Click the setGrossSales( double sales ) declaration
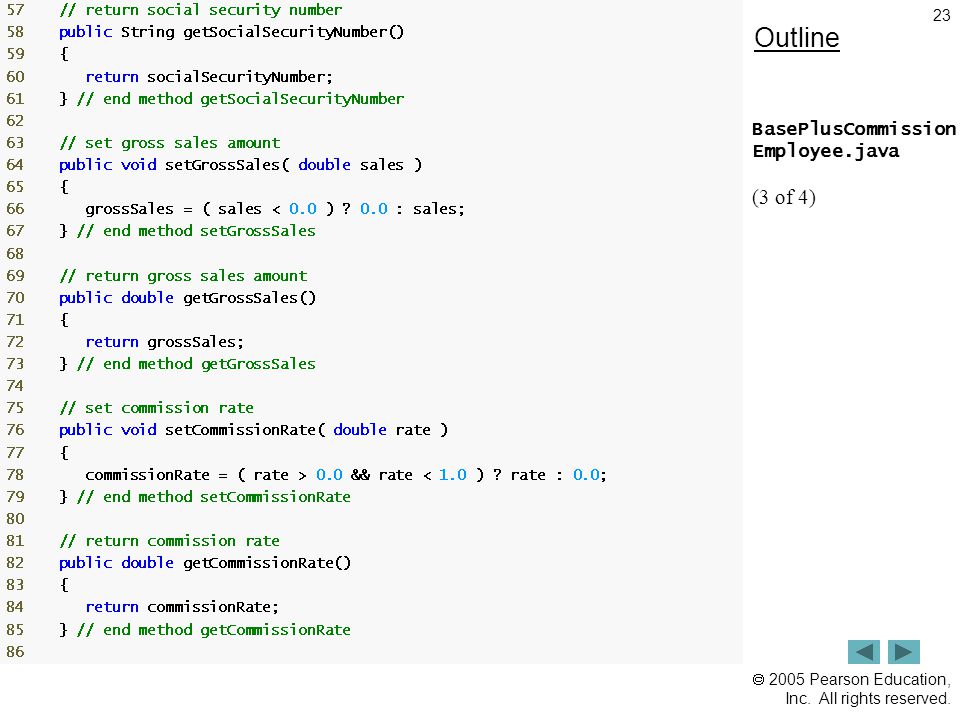The height and width of the screenshot is (720, 960). [x=241, y=165]
